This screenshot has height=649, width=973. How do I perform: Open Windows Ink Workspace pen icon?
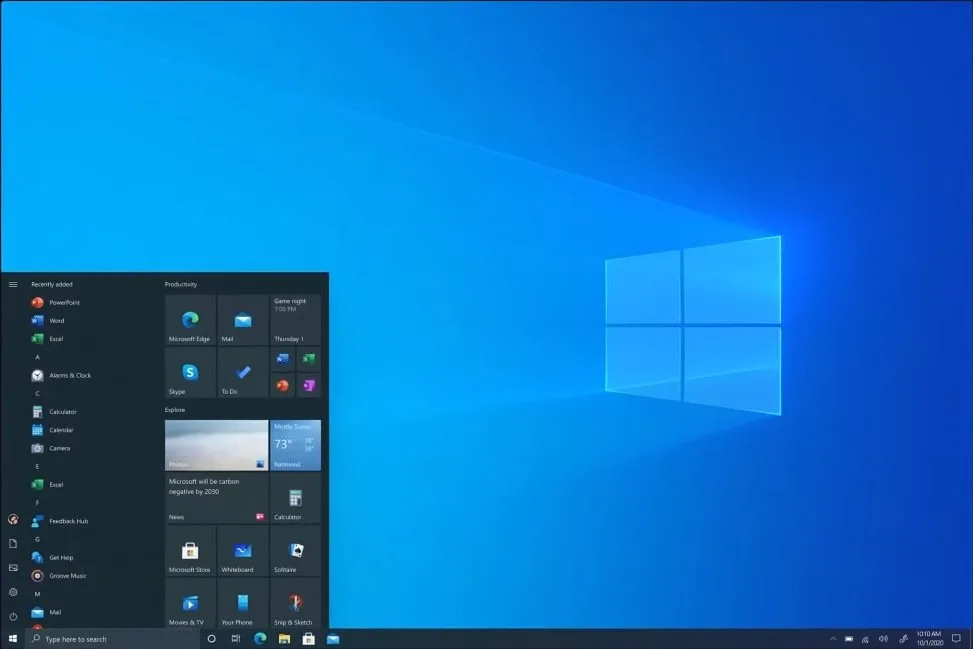click(904, 639)
